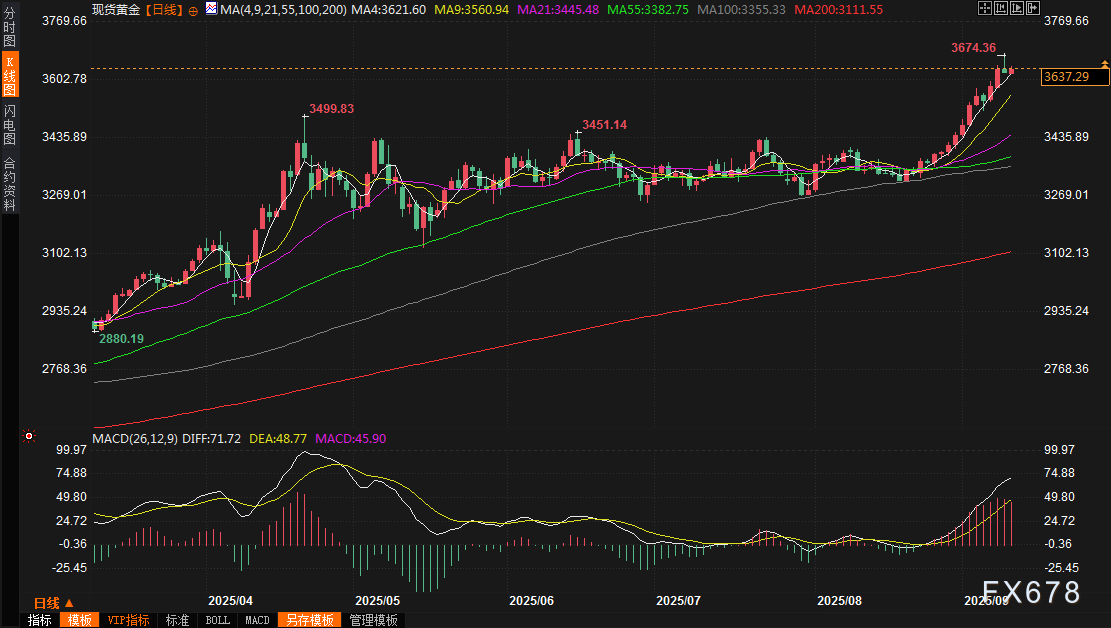Click the orange up-arrow marker above price tag
The height and width of the screenshot is (628, 1111).
pyautogui.click(x=1104, y=64)
